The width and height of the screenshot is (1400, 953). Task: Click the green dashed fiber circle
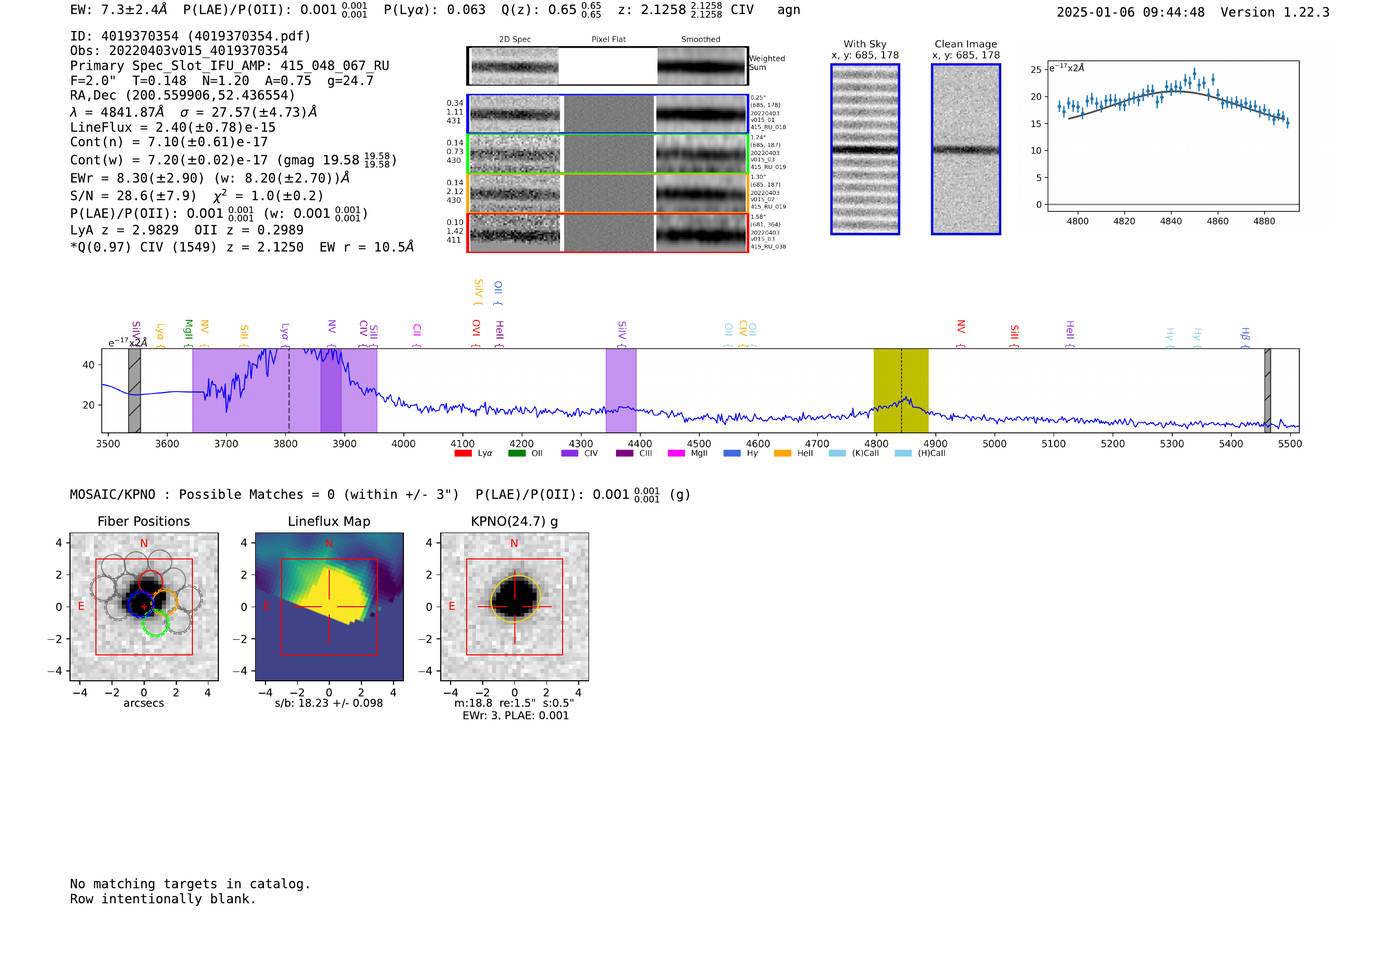pos(154,623)
